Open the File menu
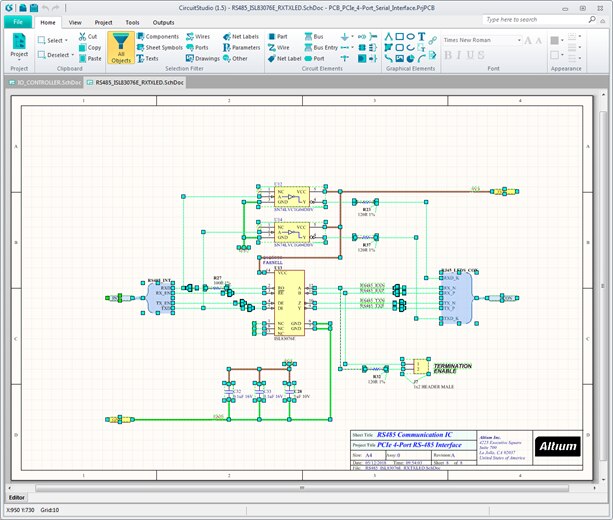 click(17, 20)
